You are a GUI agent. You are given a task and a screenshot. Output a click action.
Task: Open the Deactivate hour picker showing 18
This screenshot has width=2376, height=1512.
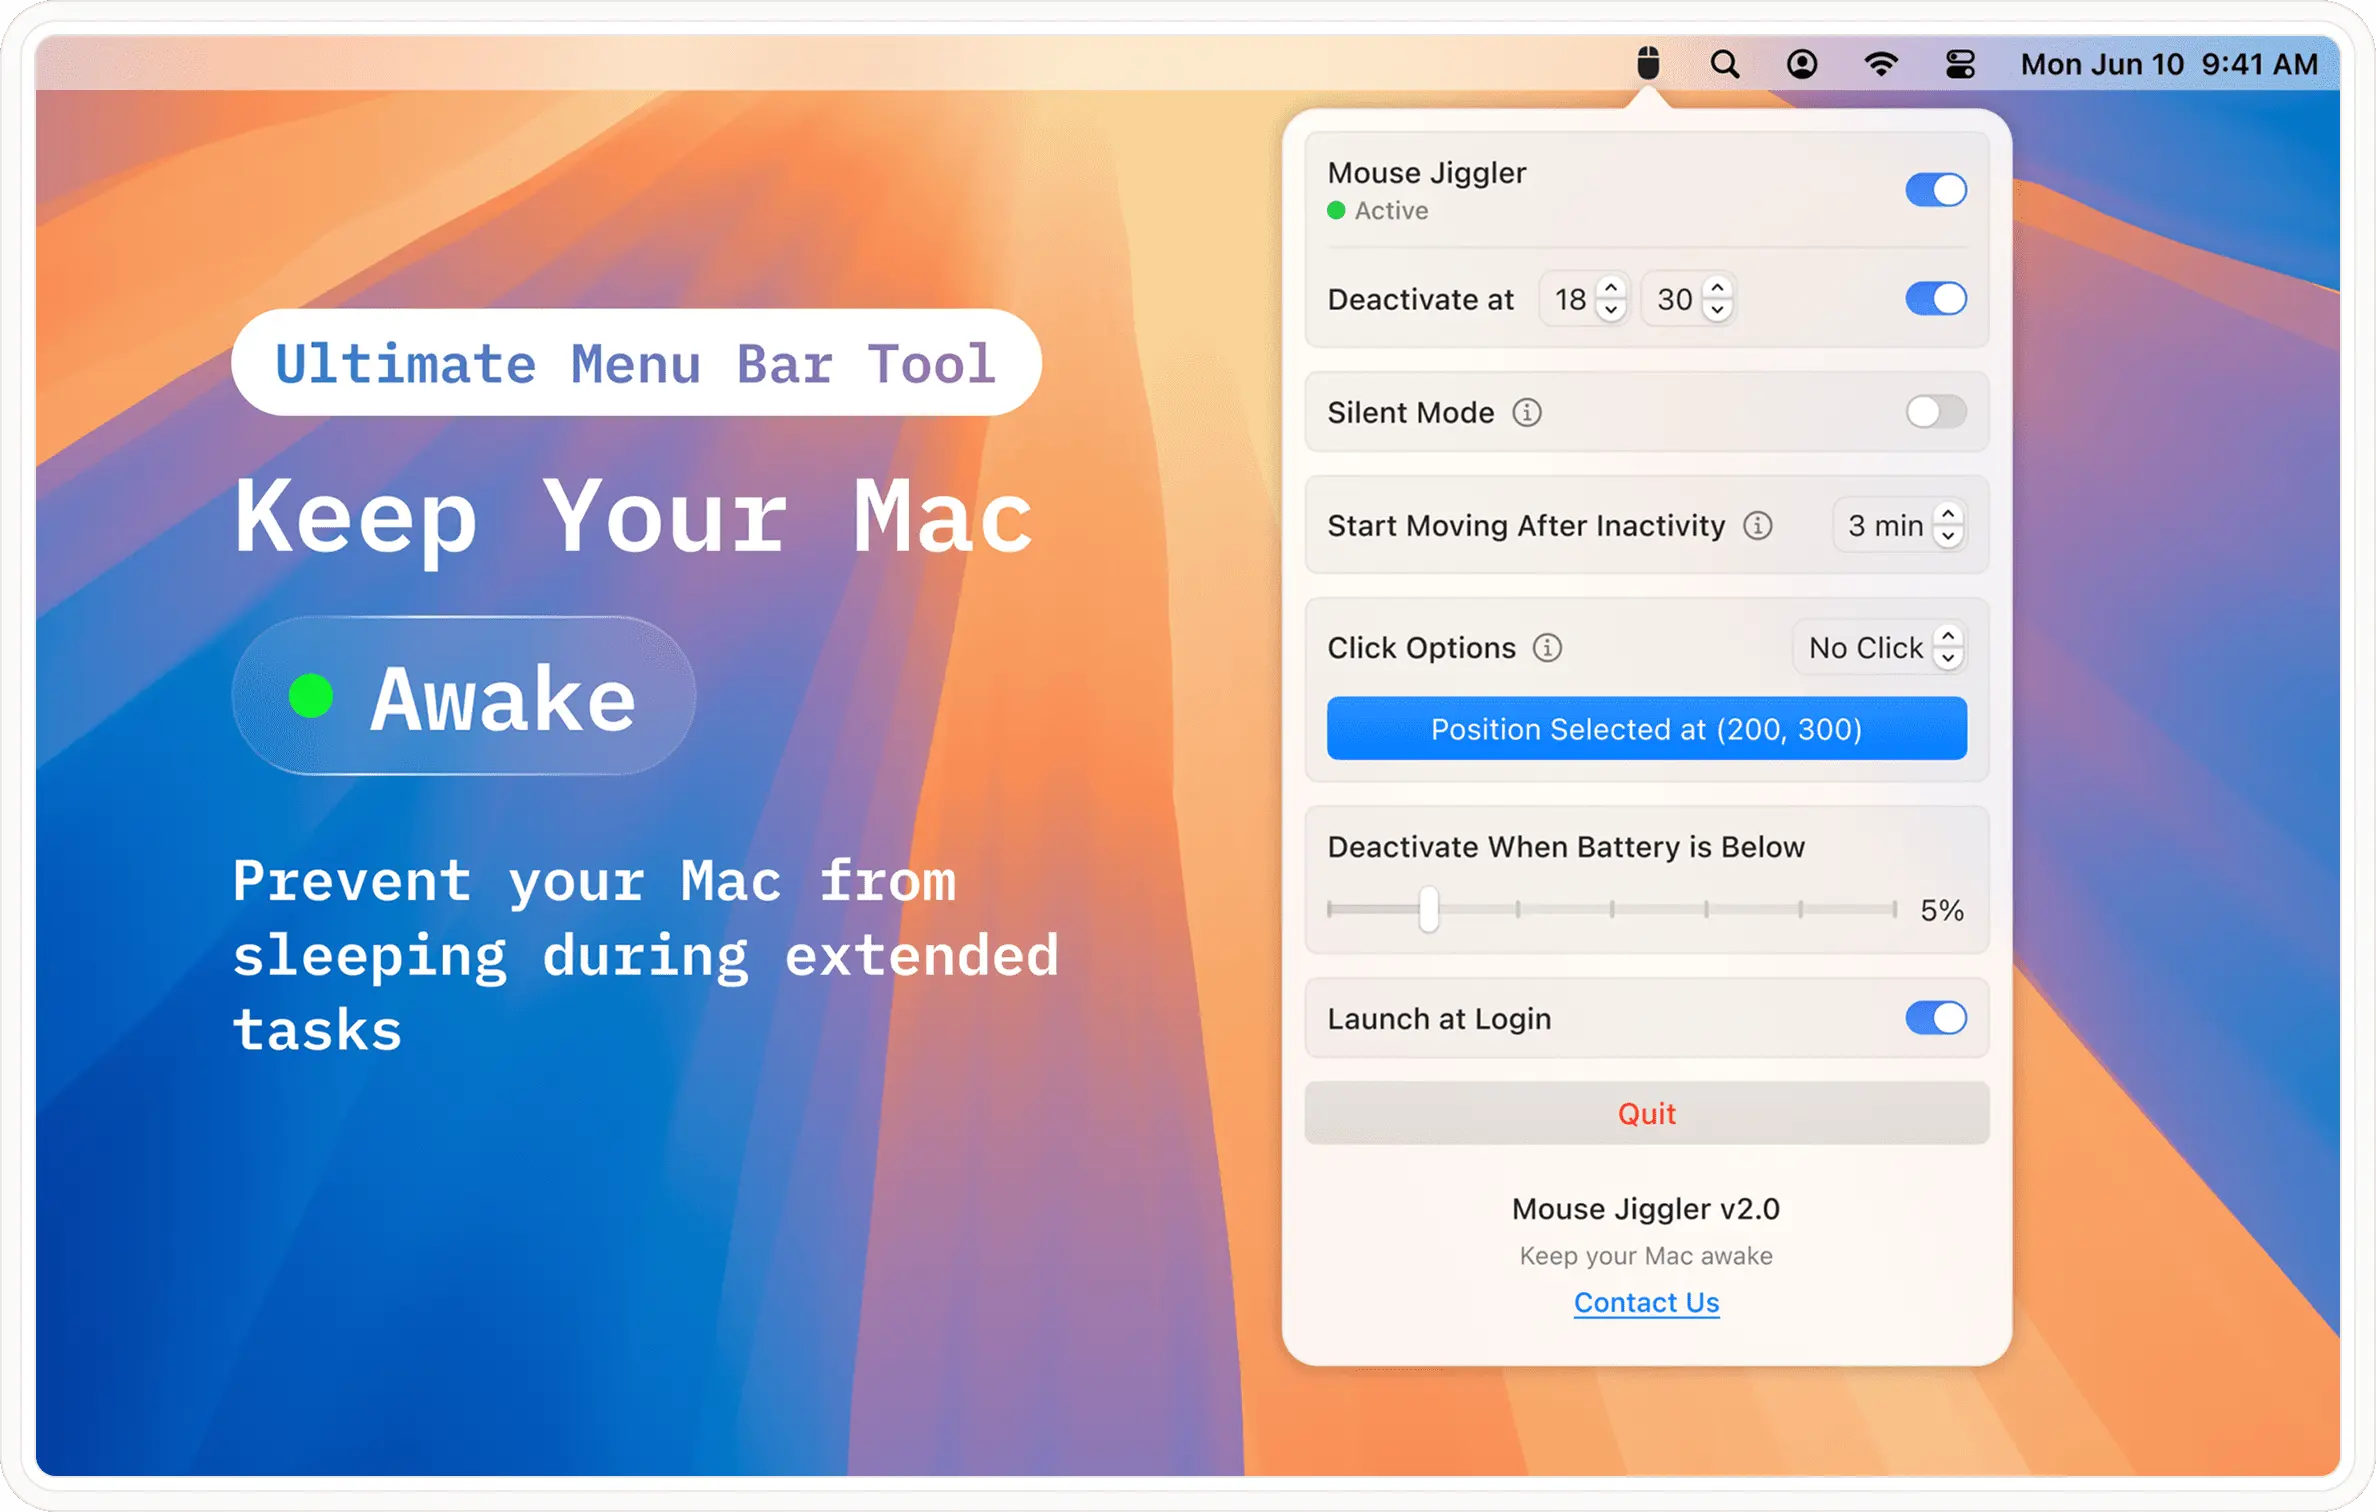(1586, 299)
